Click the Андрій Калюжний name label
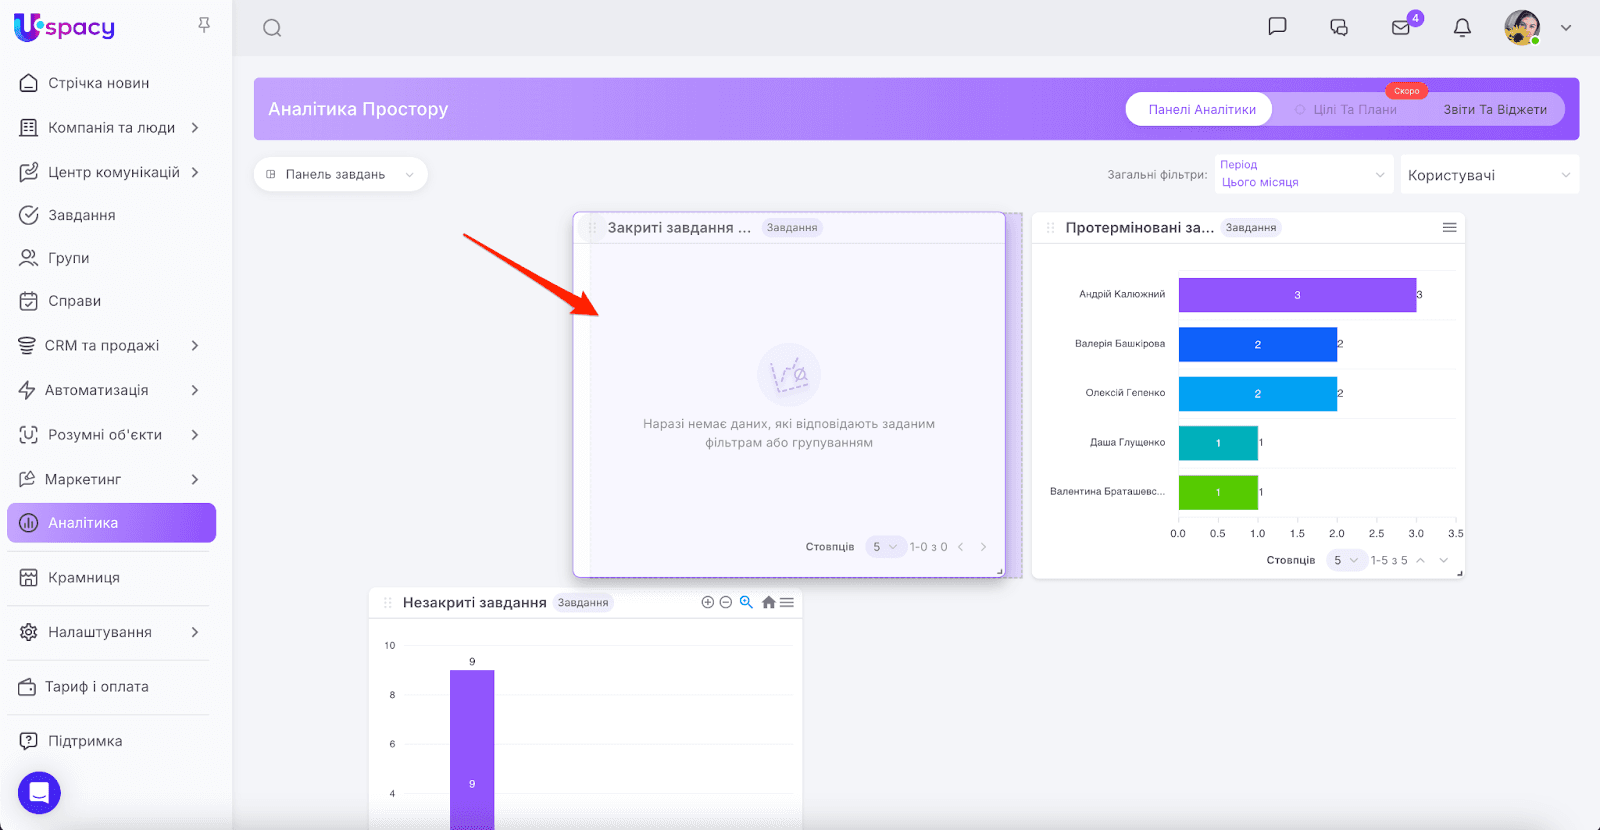This screenshot has height=830, width=1600. pos(1122,294)
